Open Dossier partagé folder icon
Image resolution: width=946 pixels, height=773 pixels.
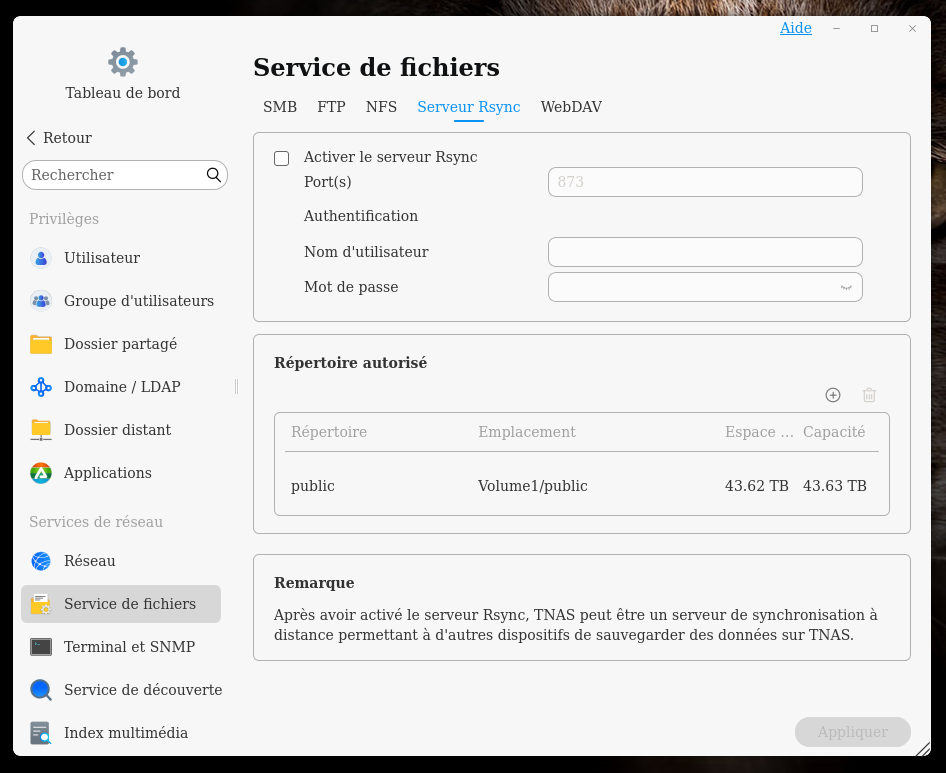tap(41, 344)
